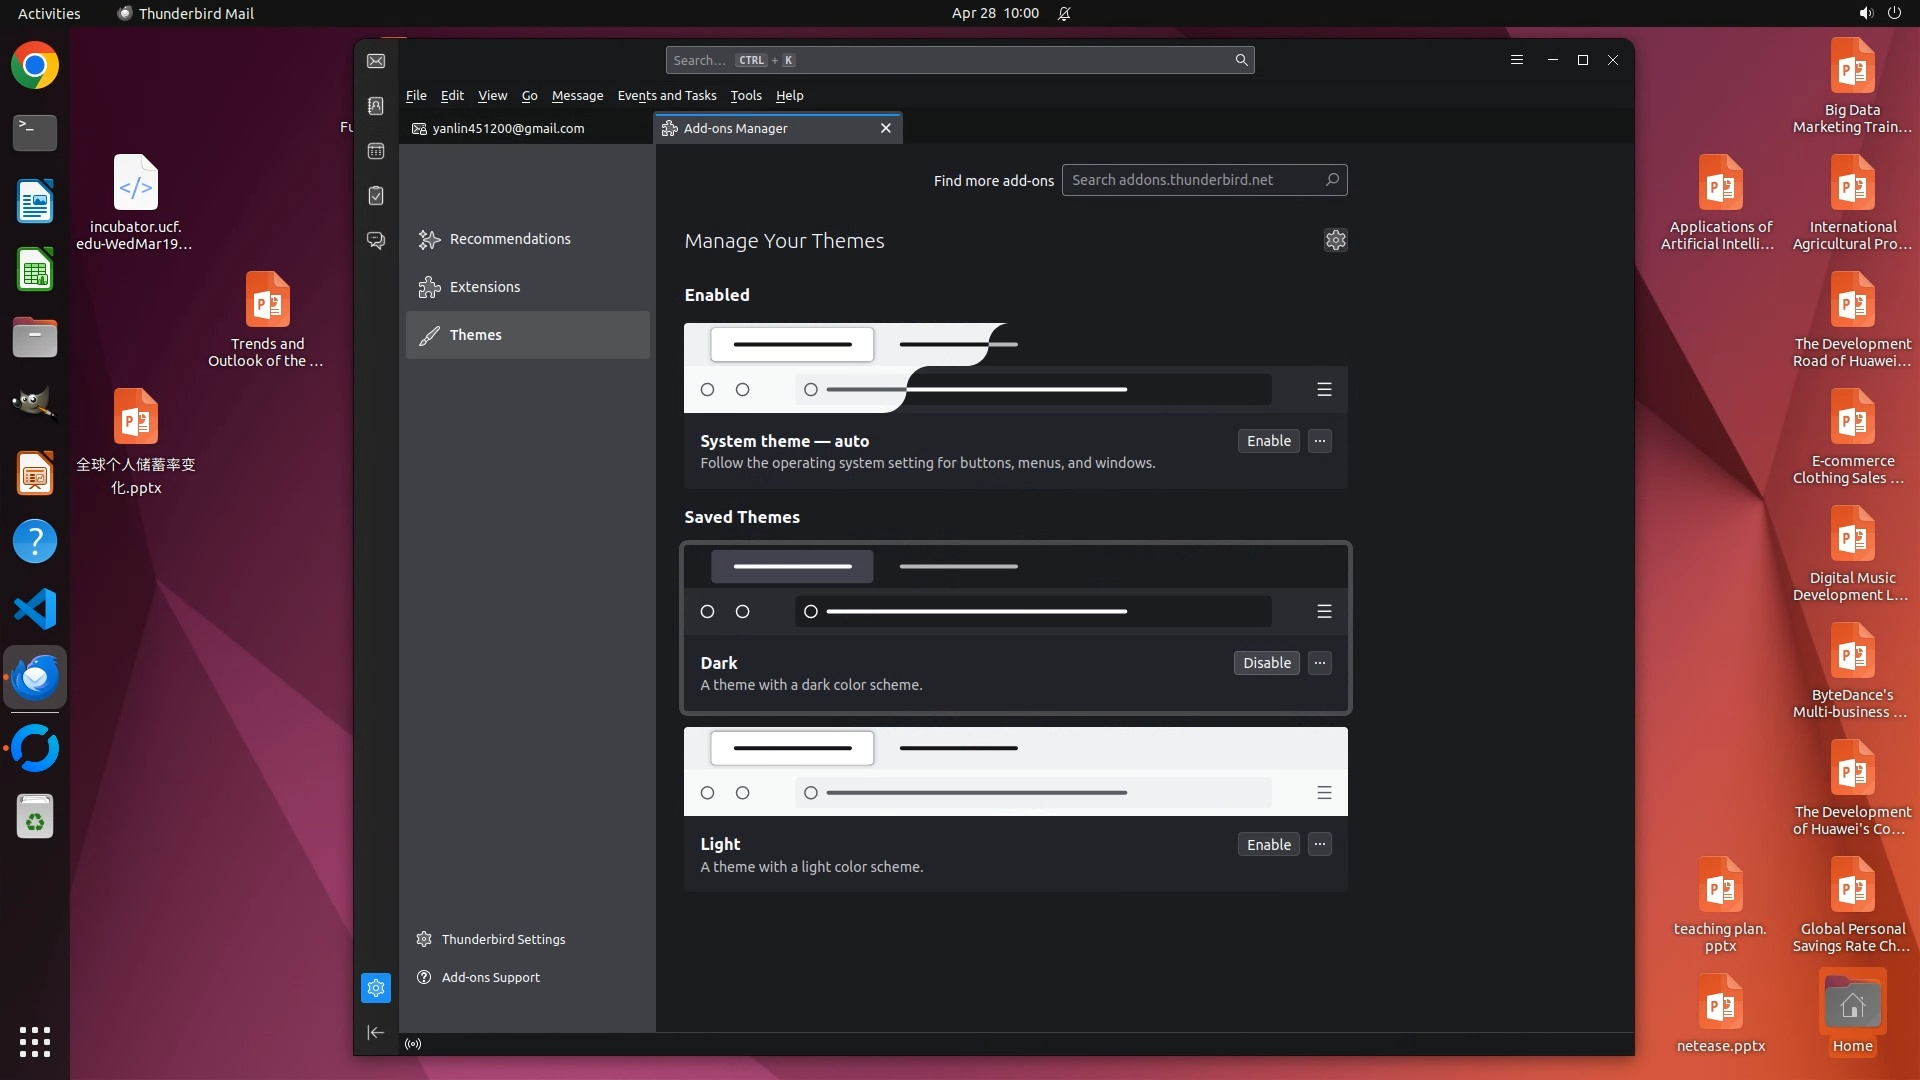This screenshot has width=1920, height=1080.
Task: Open the Address Book space icon
Action: click(x=376, y=106)
